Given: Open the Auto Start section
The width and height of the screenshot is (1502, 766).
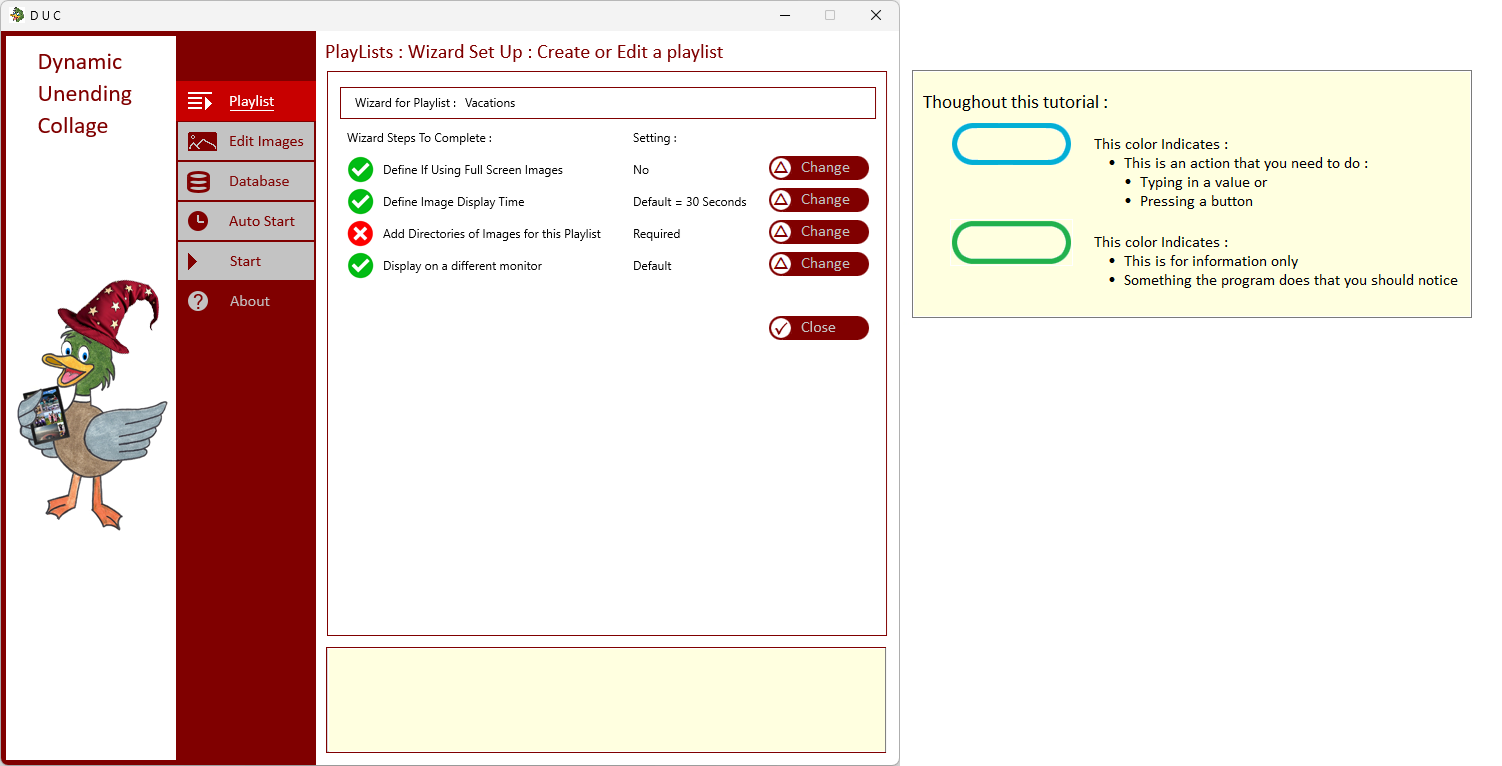Looking at the screenshot, I should pos(246,221).
